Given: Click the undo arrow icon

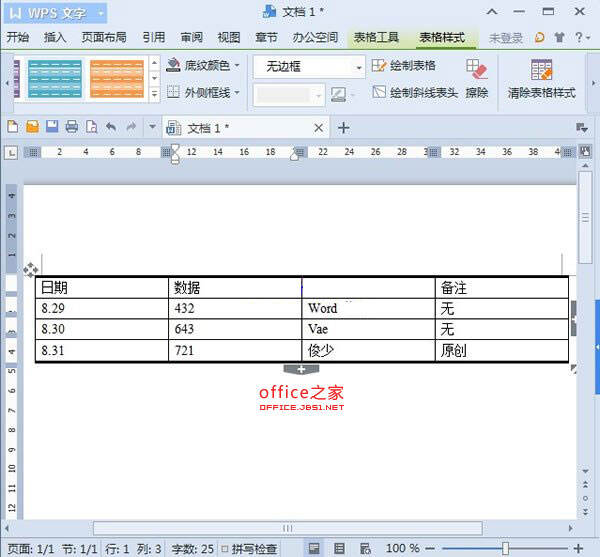Looking at the screenshot, I should pyautogui.click(x=110, y=127).
